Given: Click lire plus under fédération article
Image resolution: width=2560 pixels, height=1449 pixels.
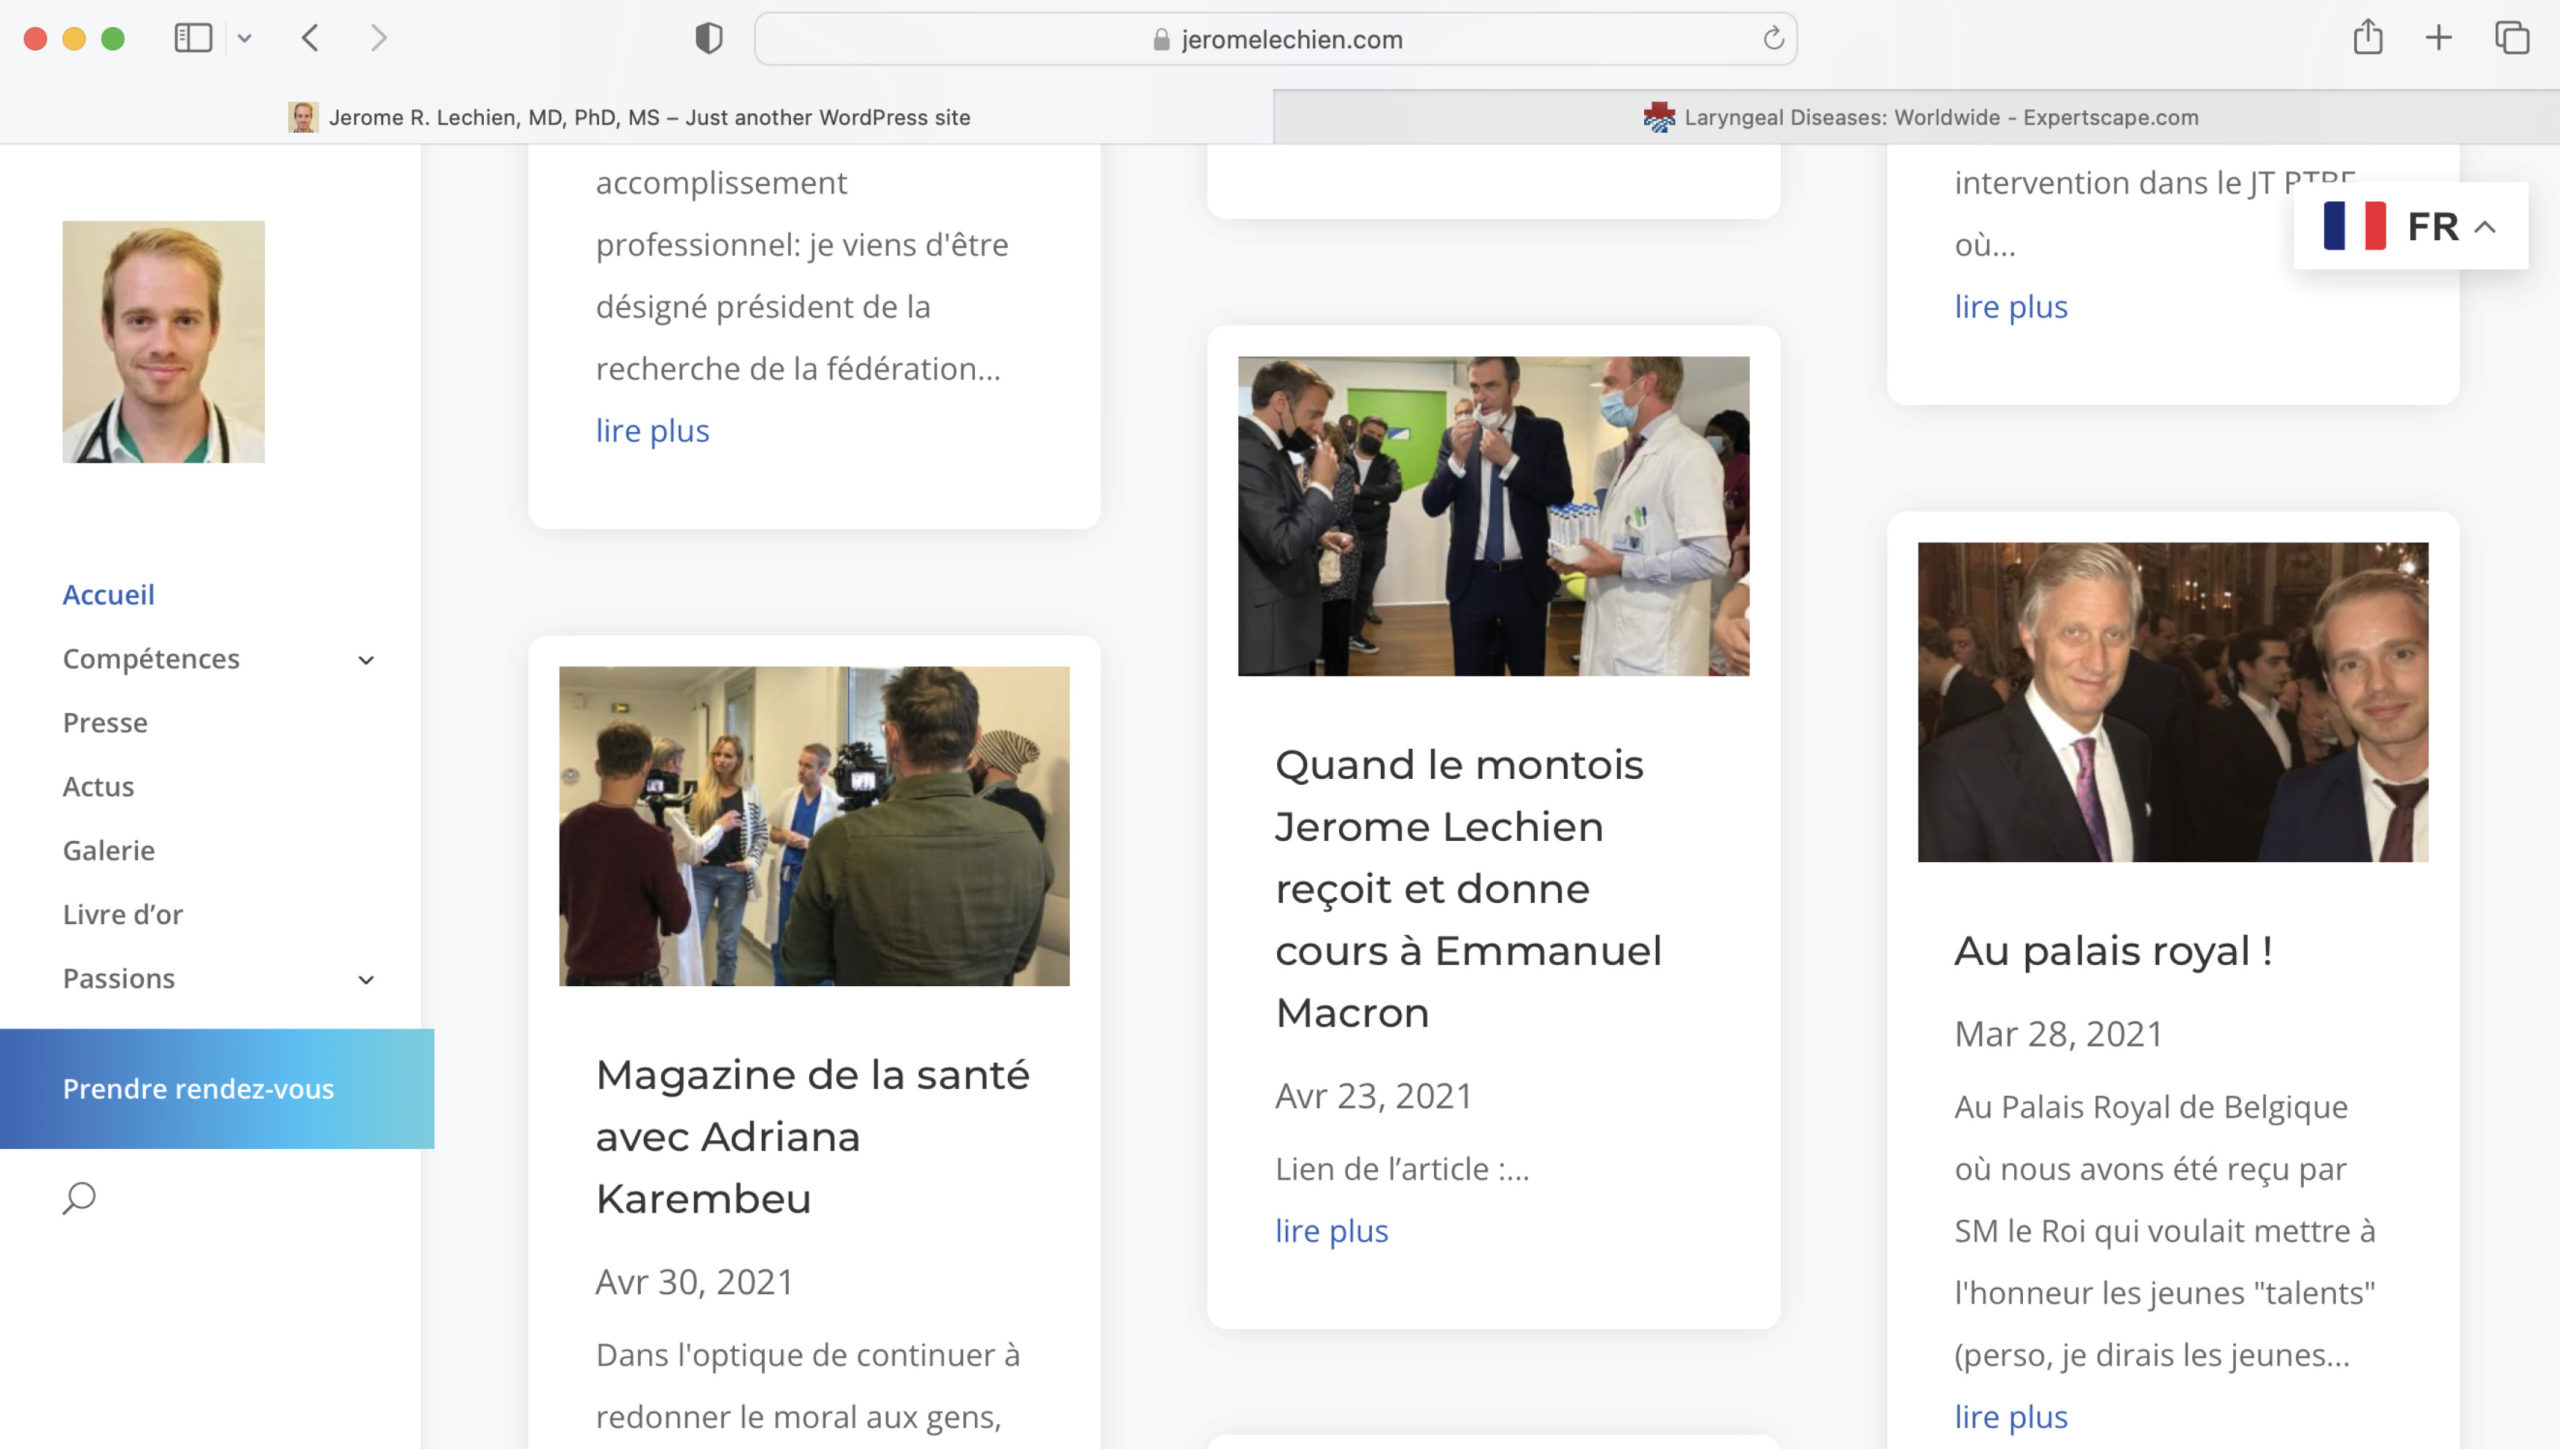Looking at the screenshot, I should pyautogui.click(x=653, y=431).
